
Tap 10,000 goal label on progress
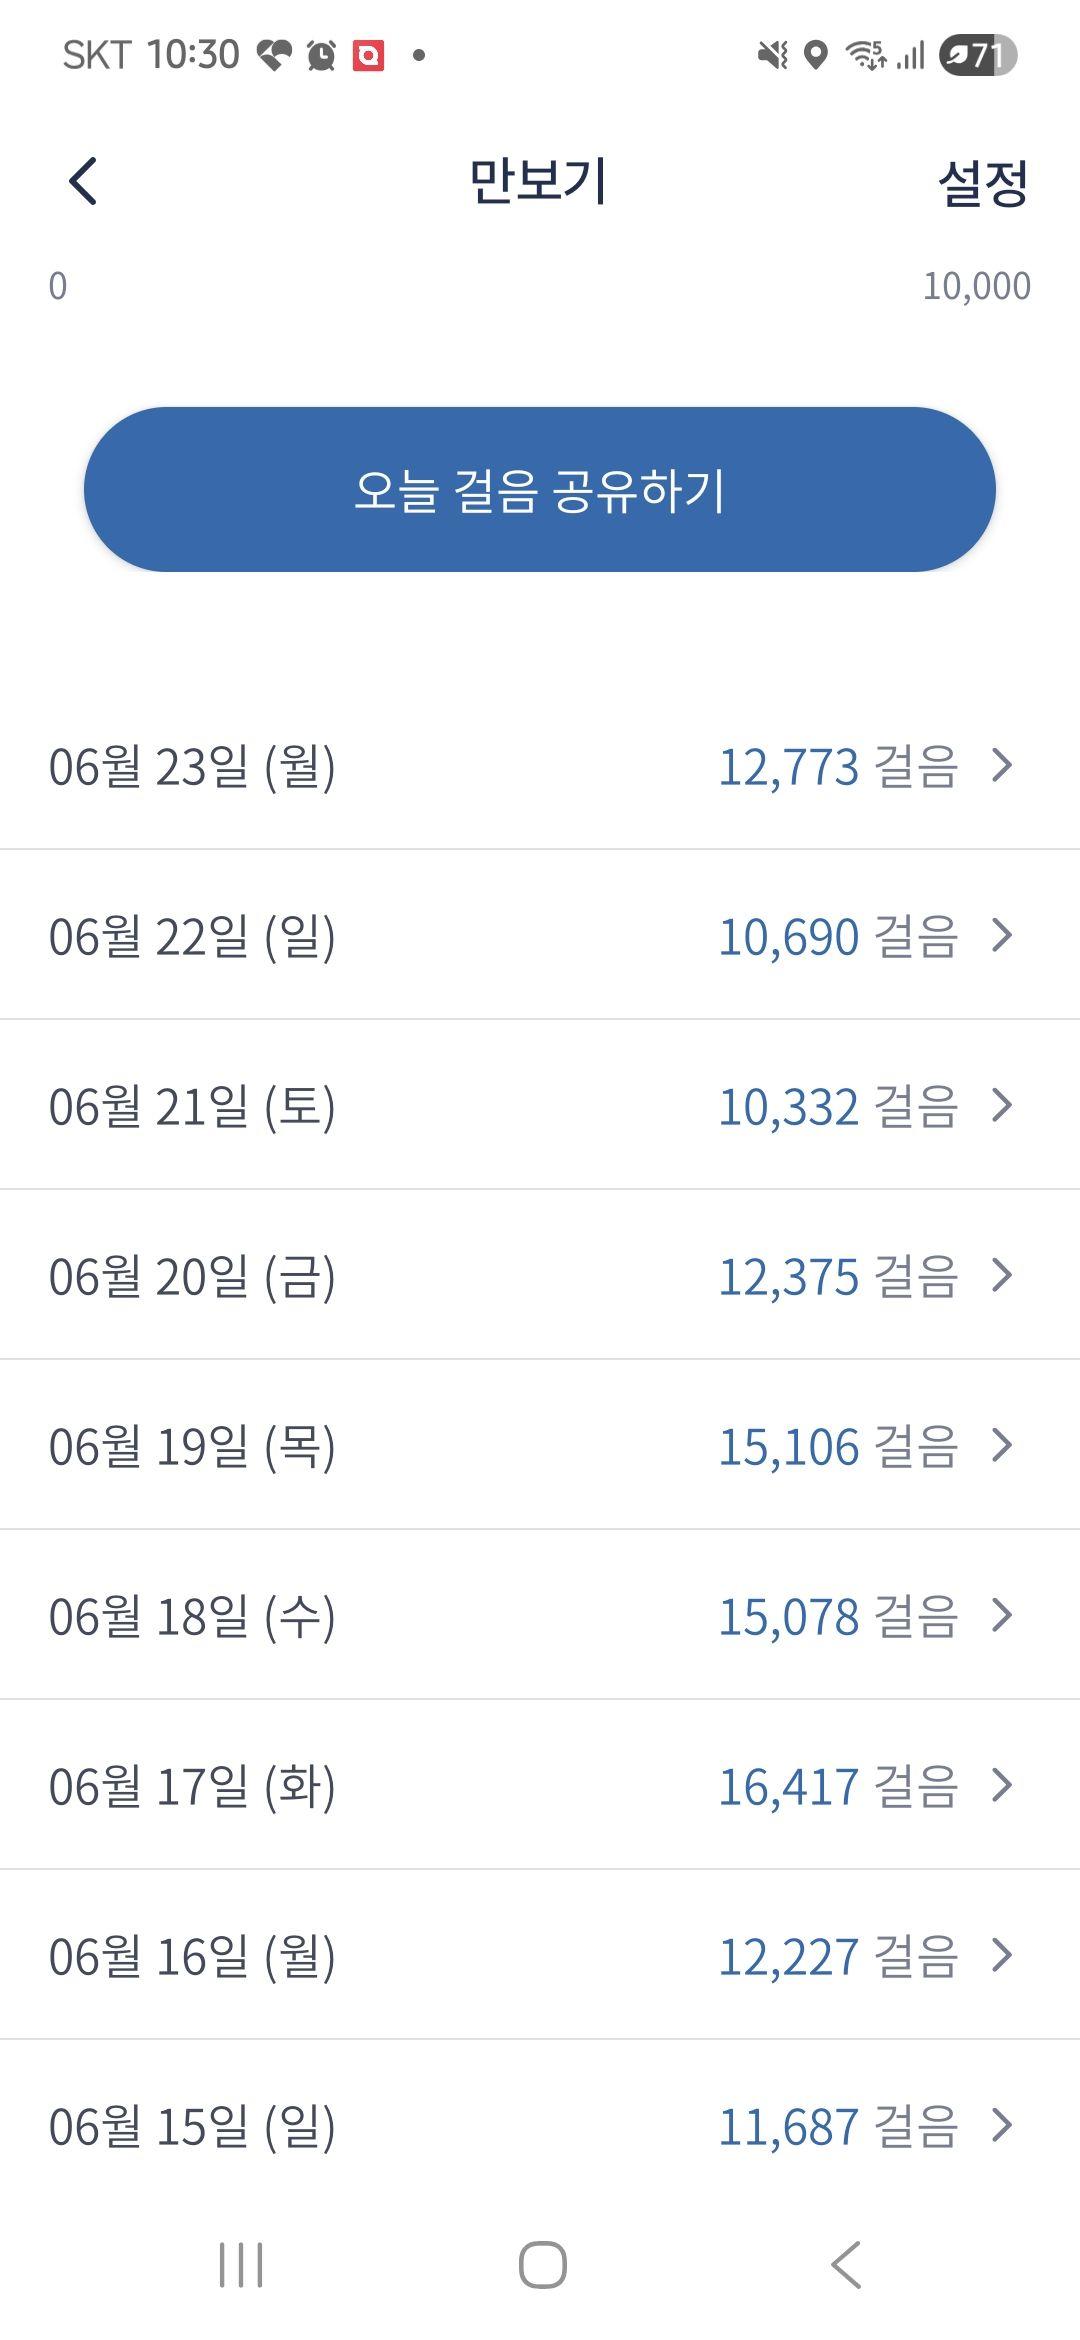pyautogui.click(x=976, y=286)
